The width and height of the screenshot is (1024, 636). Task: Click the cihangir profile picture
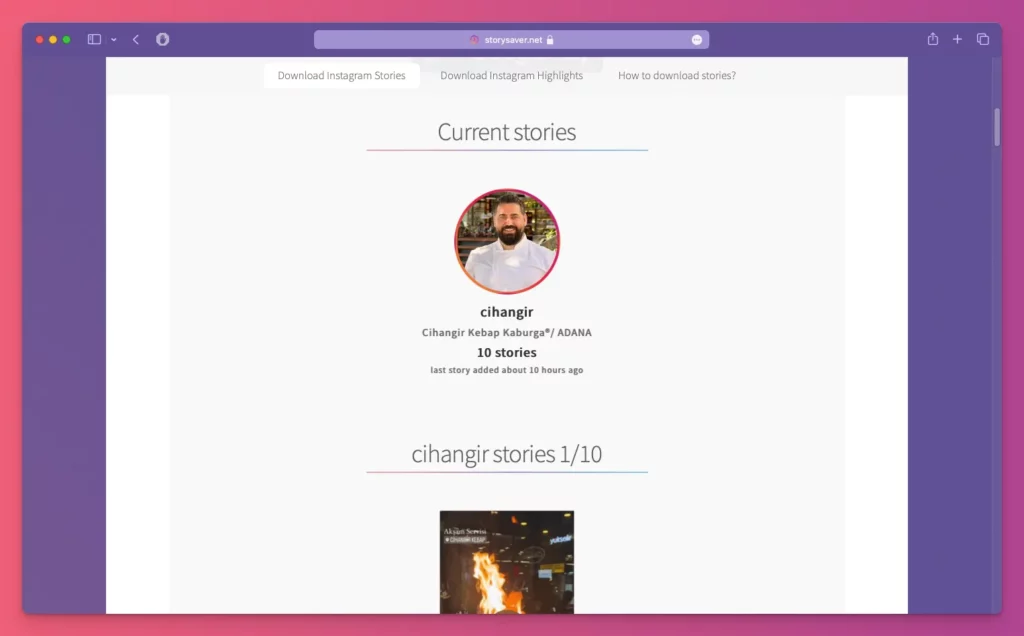click(507, 242)
